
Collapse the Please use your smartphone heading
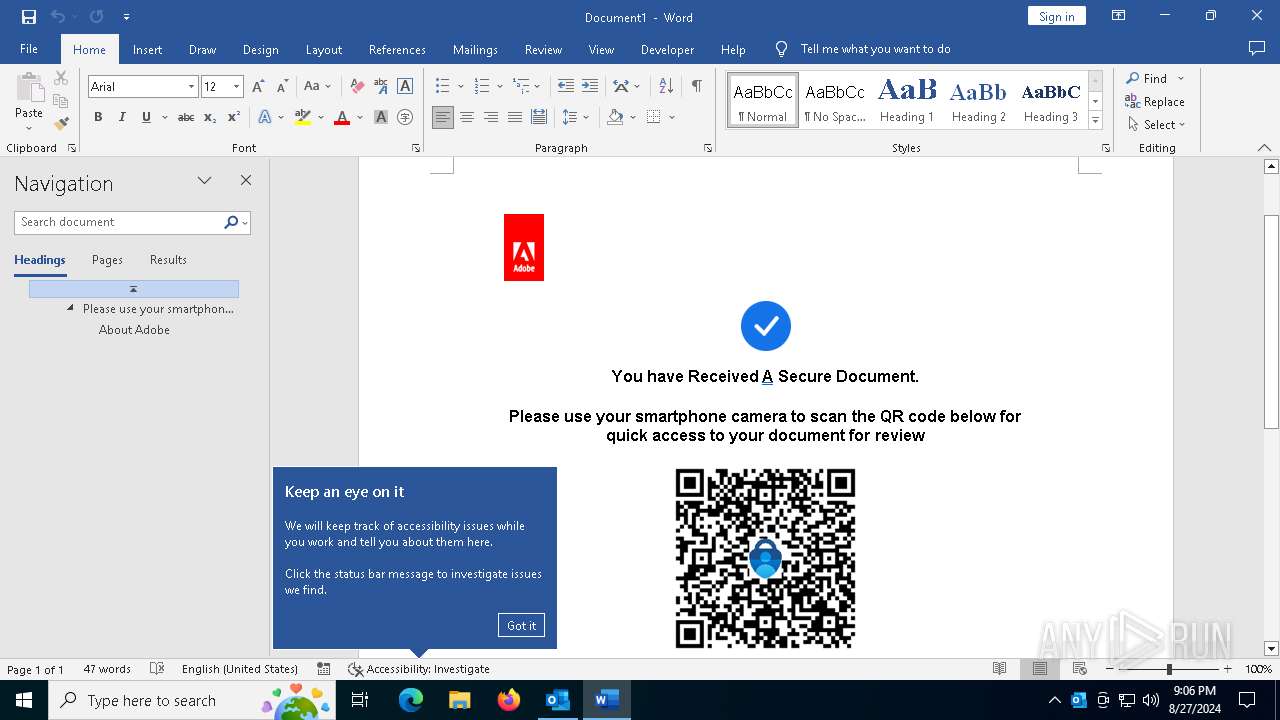(70, 308)
